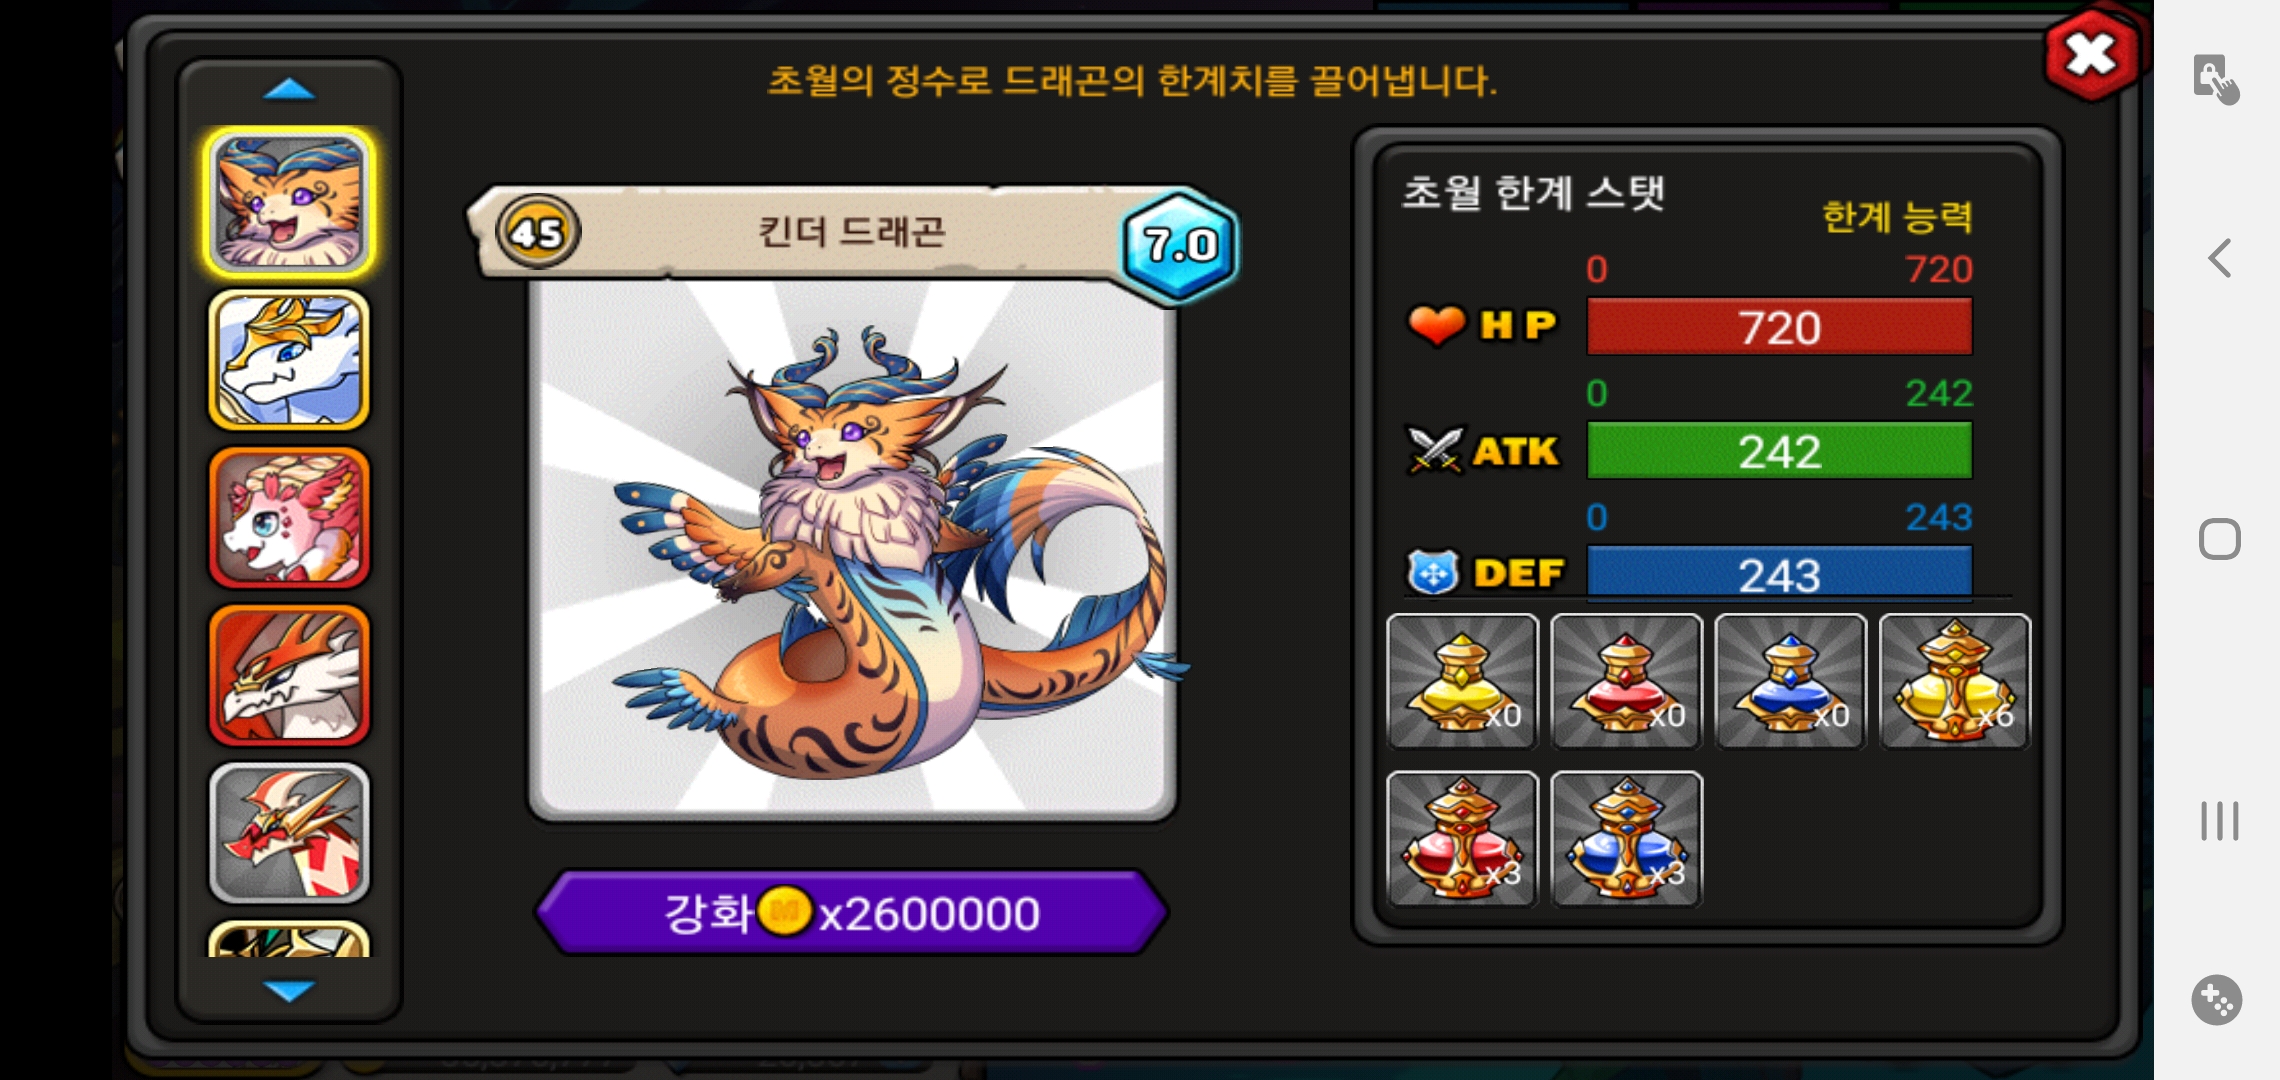Choose the red-horned white dragon portrait
Viewport: 2280px width, 1080px height.
click(289, 675)
